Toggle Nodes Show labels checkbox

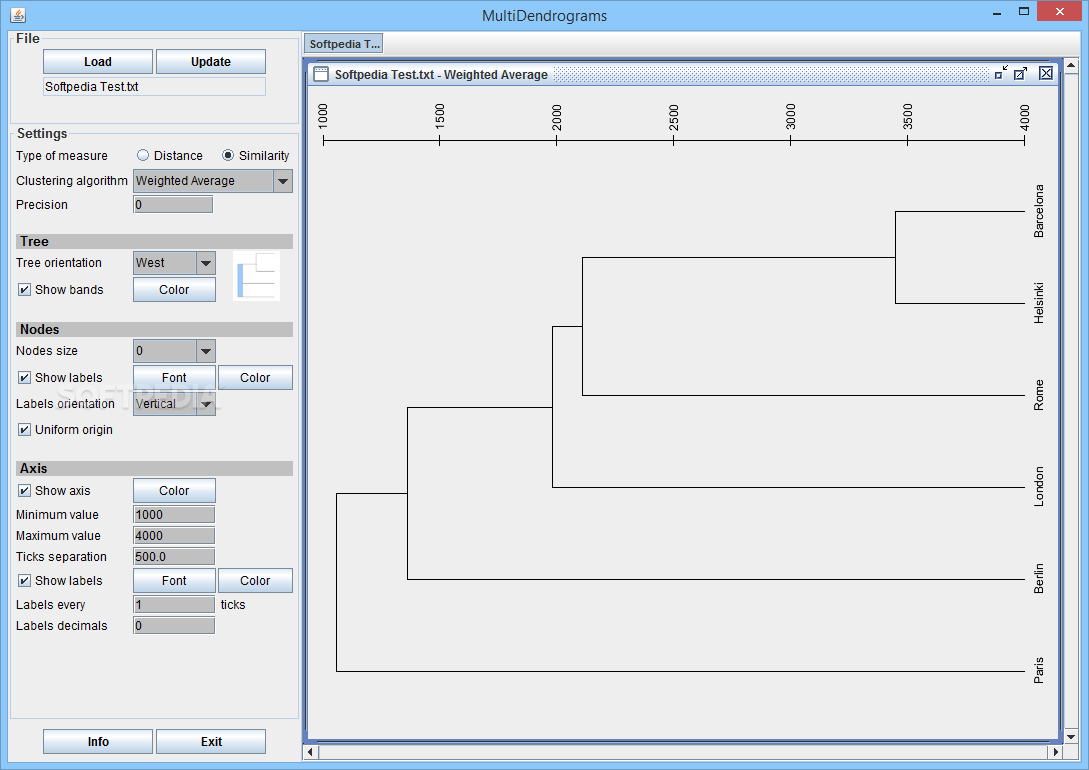click(x=24, y=378)
